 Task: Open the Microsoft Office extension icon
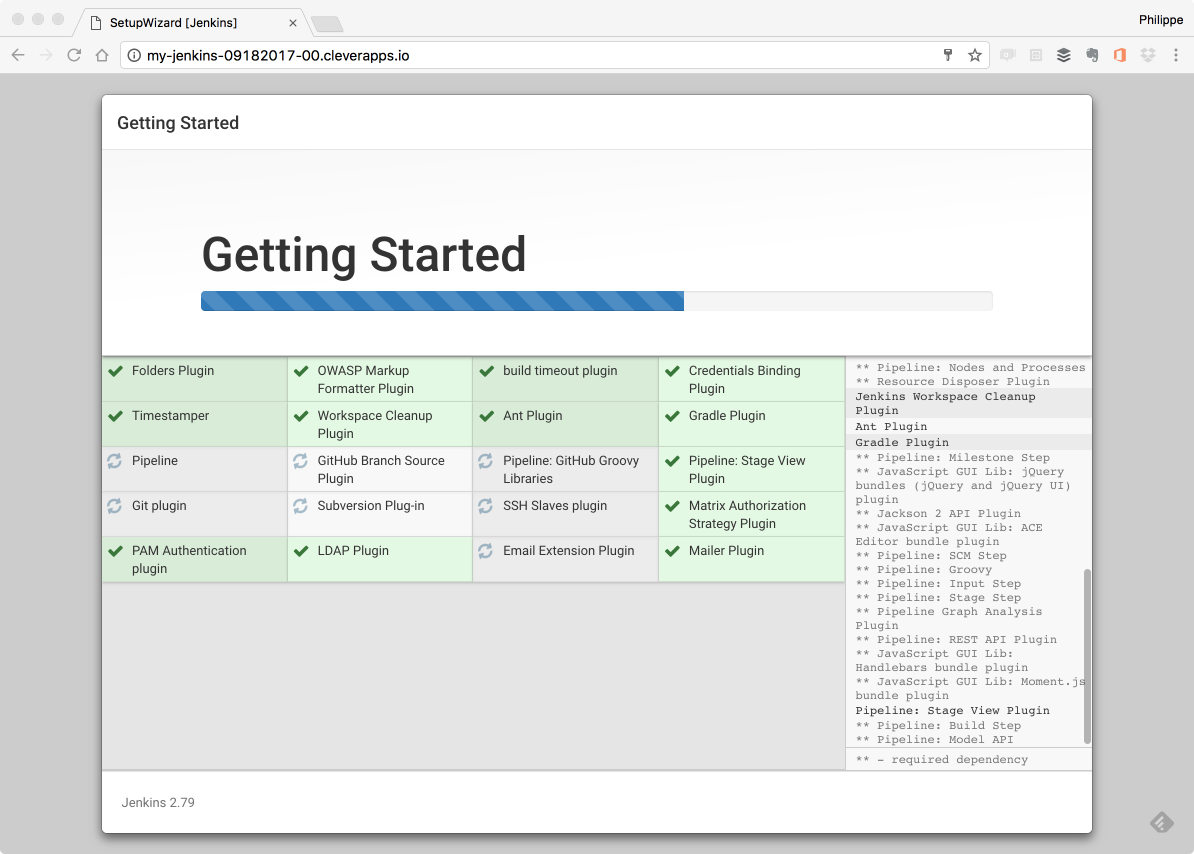(1119, 55)
